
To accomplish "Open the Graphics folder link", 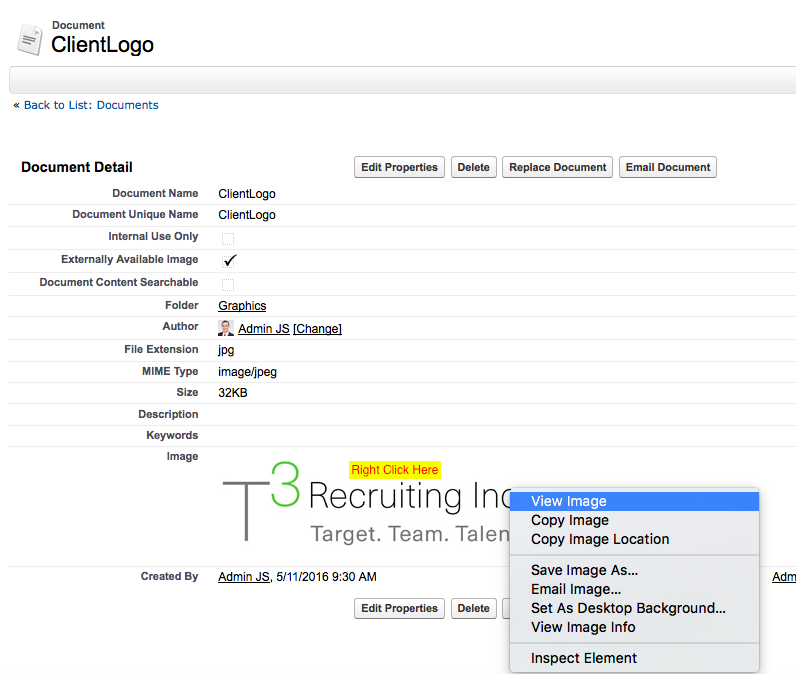I will click(242, 306).
